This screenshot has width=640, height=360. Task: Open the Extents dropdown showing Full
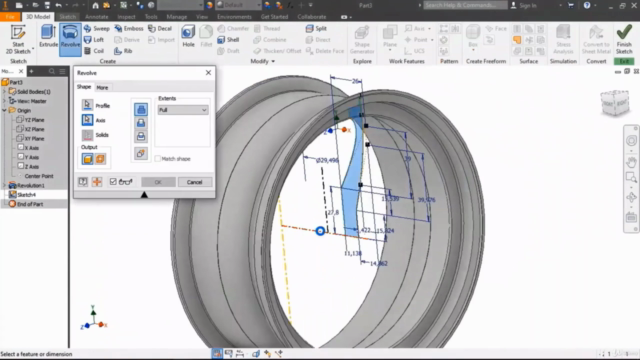pyautogui.click(x=183, y=110)
